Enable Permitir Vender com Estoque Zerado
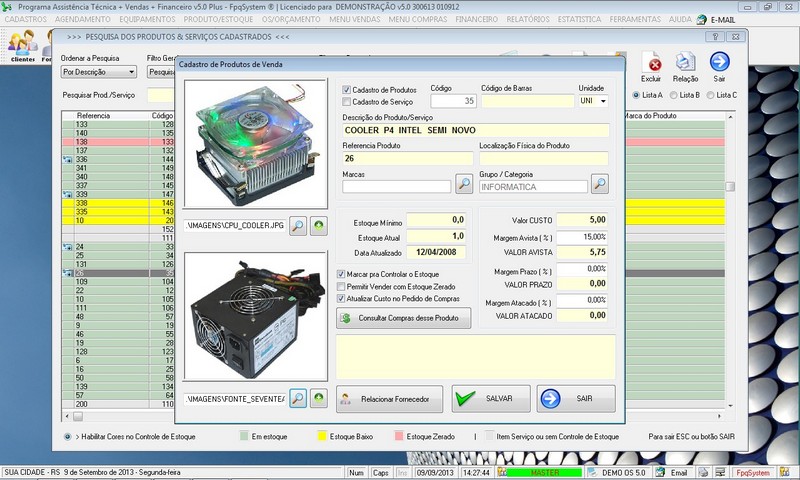800x480 pixels. coord(341,287)
